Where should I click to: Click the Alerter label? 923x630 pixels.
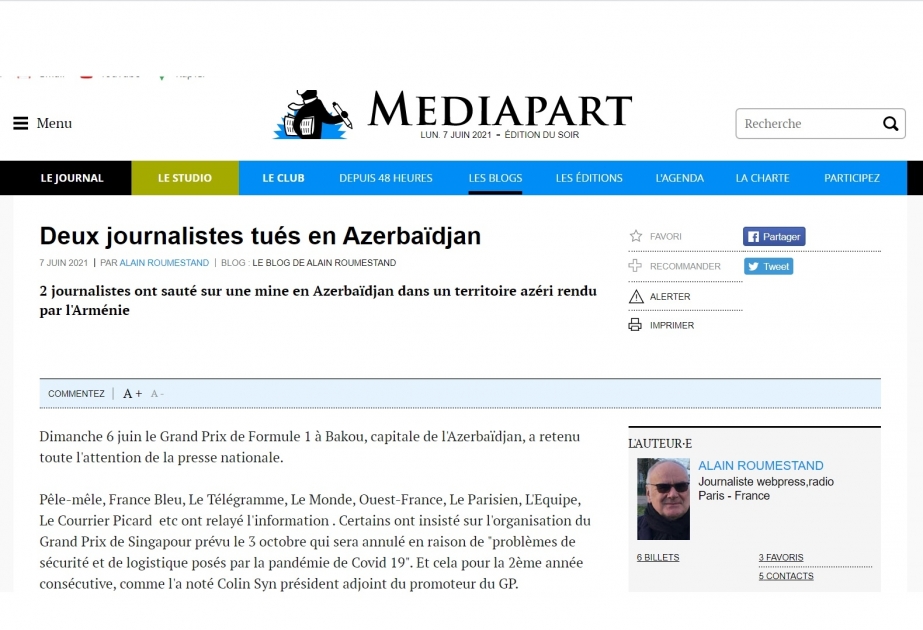670,296
